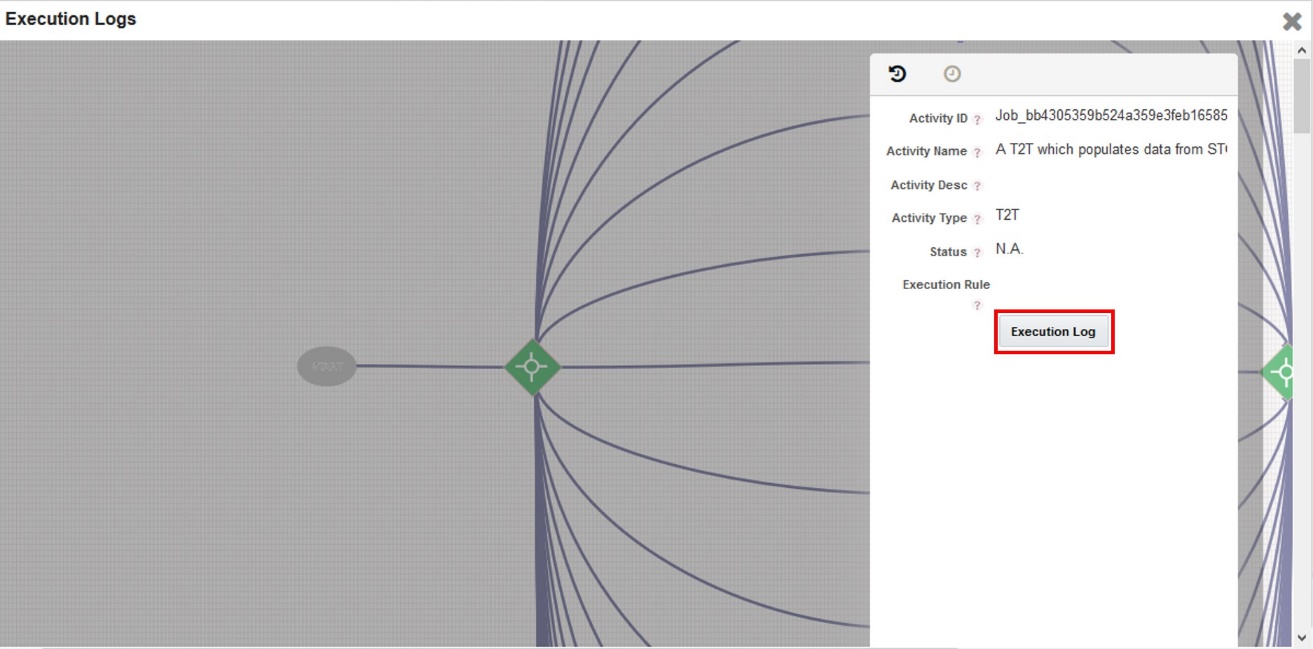This screenshot has width=1313, height=649.
Task: Click the Execution Log button
Action: point(1054,332)
